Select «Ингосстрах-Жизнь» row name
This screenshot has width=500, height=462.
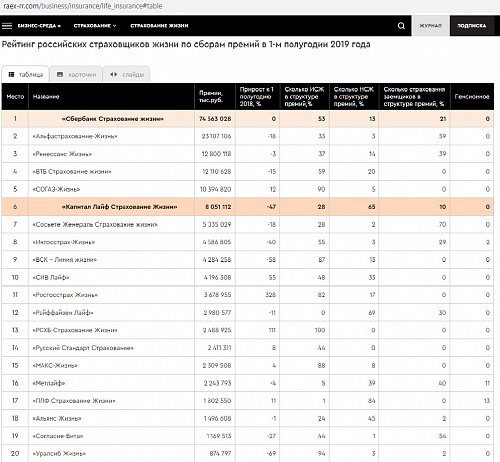pyautogui.click(x=64, y=242)
